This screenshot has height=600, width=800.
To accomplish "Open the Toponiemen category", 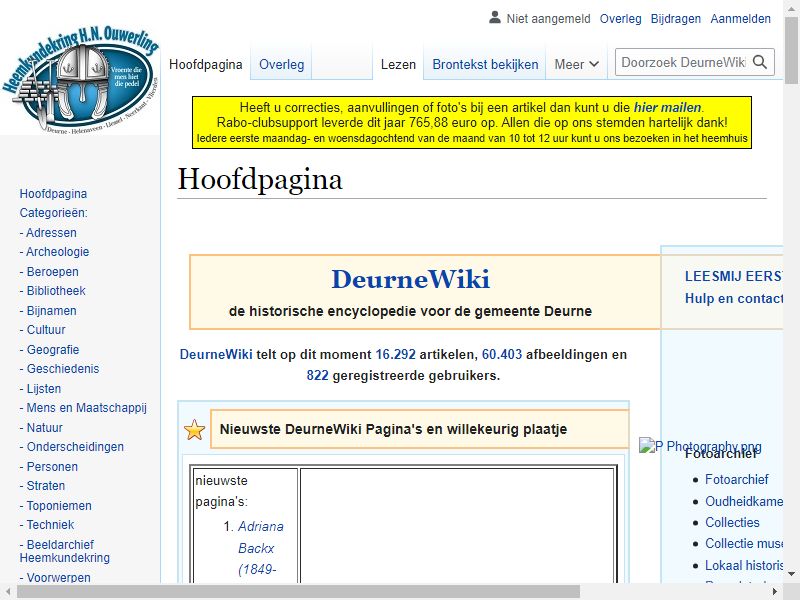I will click(59, 506).
